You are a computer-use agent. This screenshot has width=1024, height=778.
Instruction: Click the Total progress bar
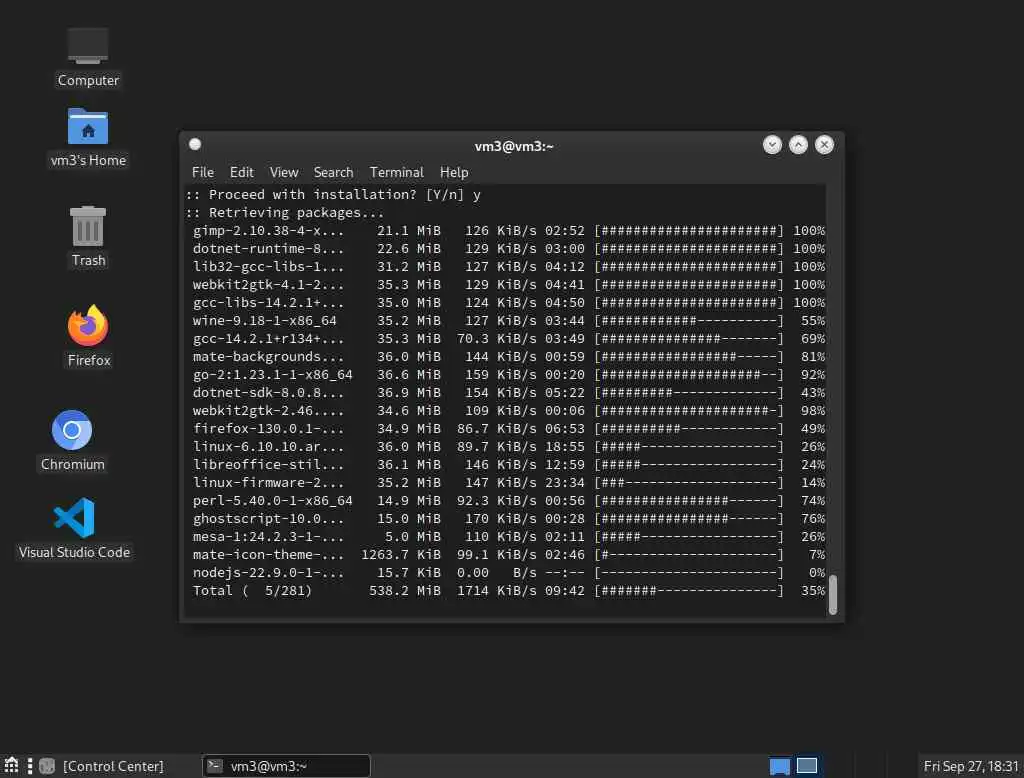coord(688,591)
